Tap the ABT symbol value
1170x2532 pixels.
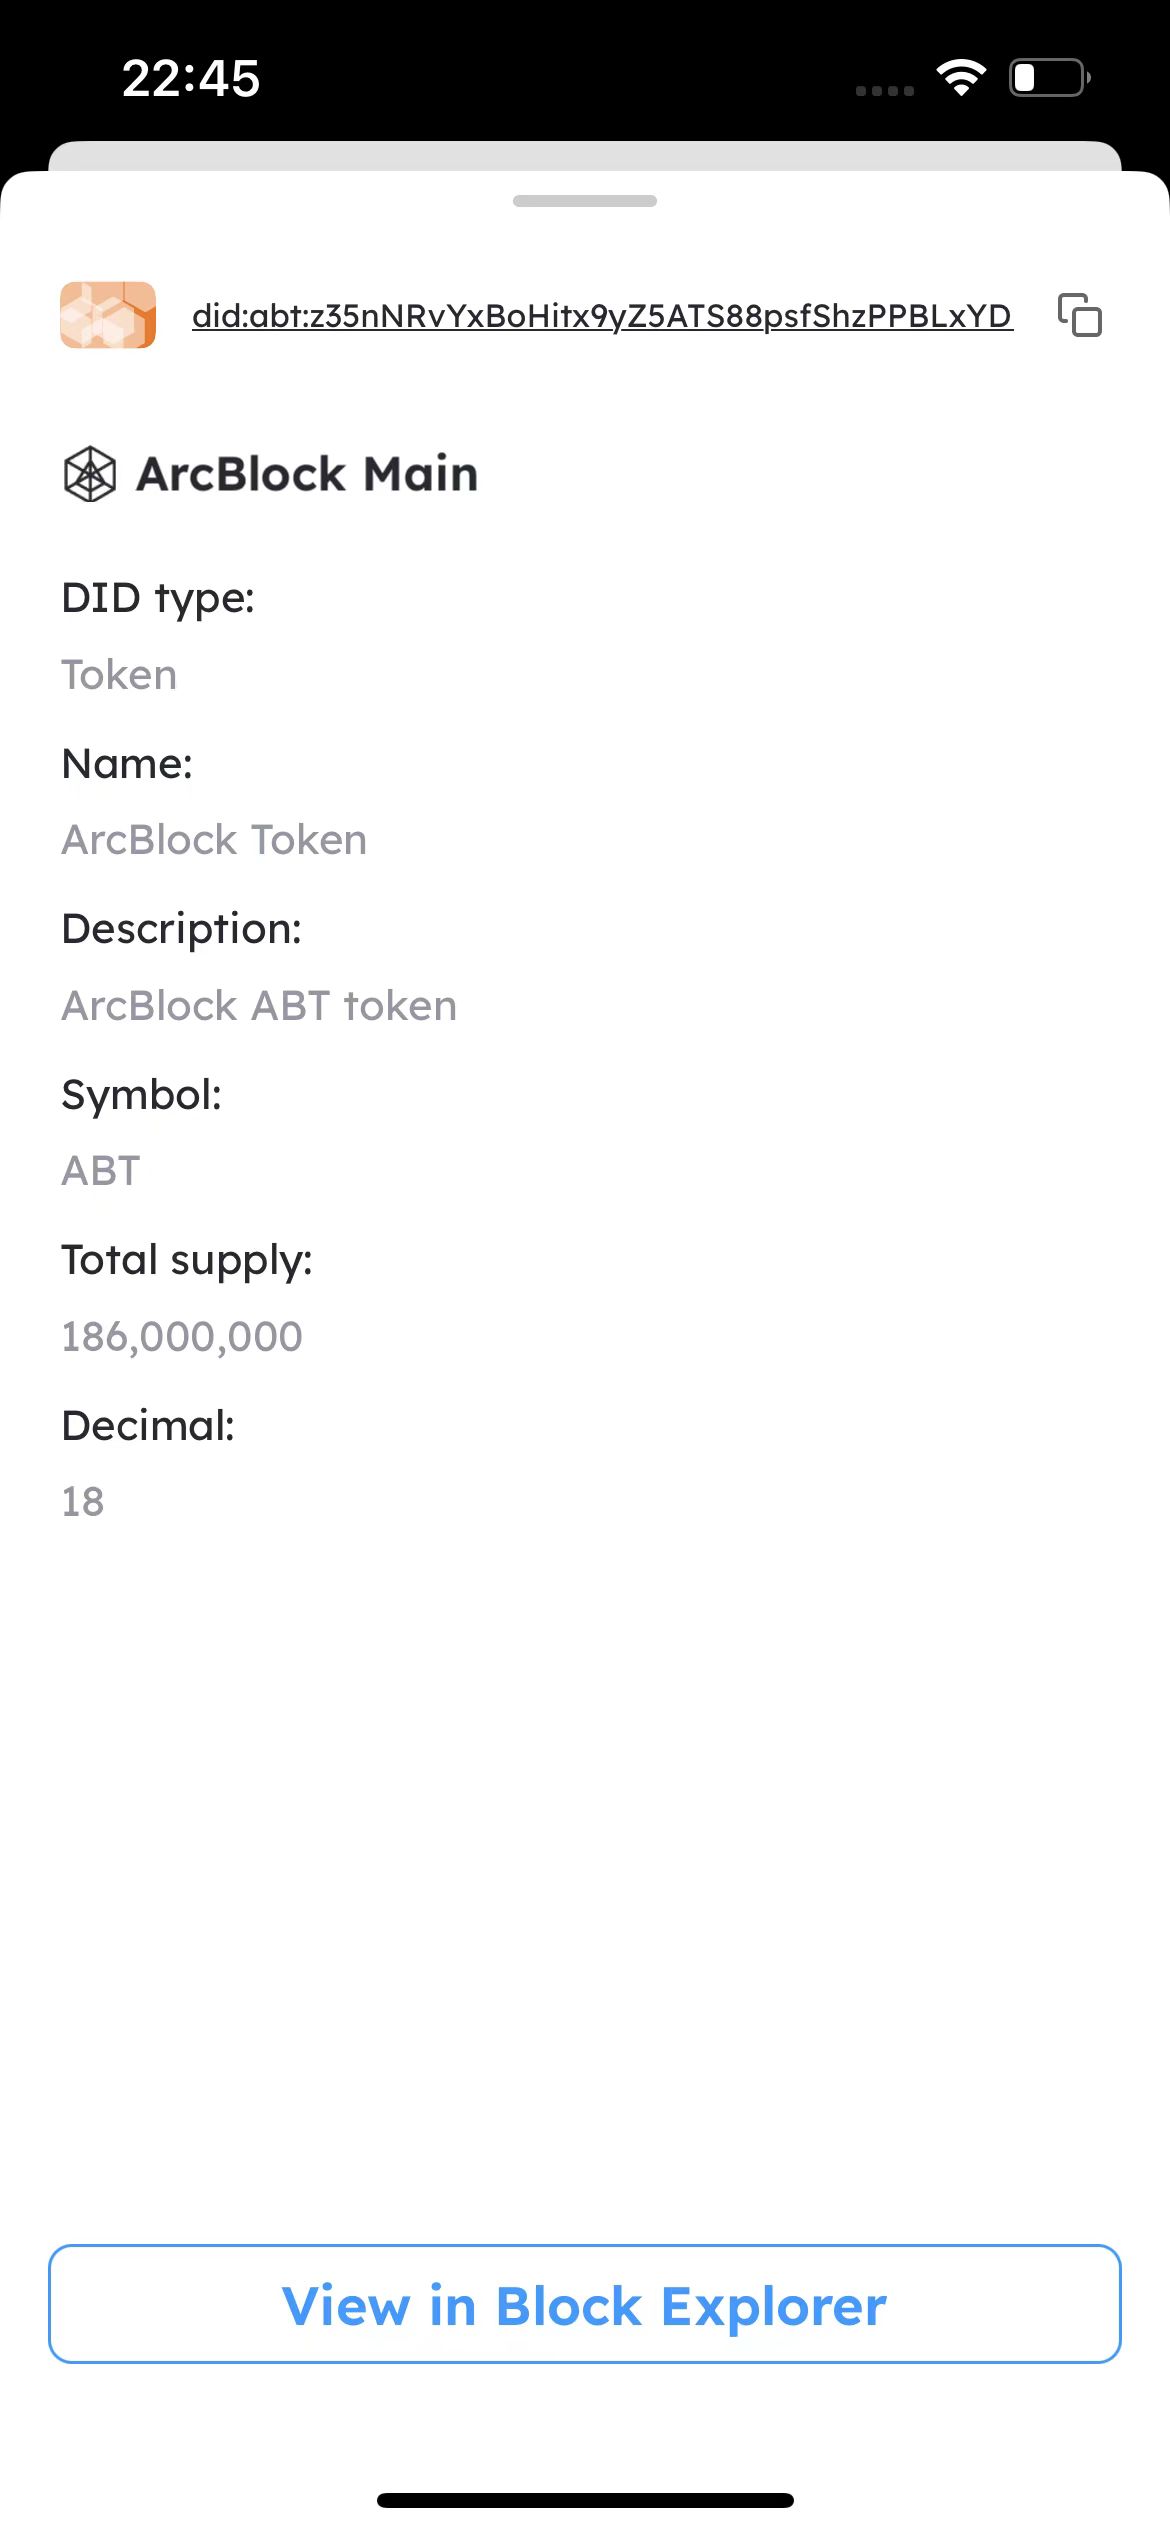[x=101, y=1171]
